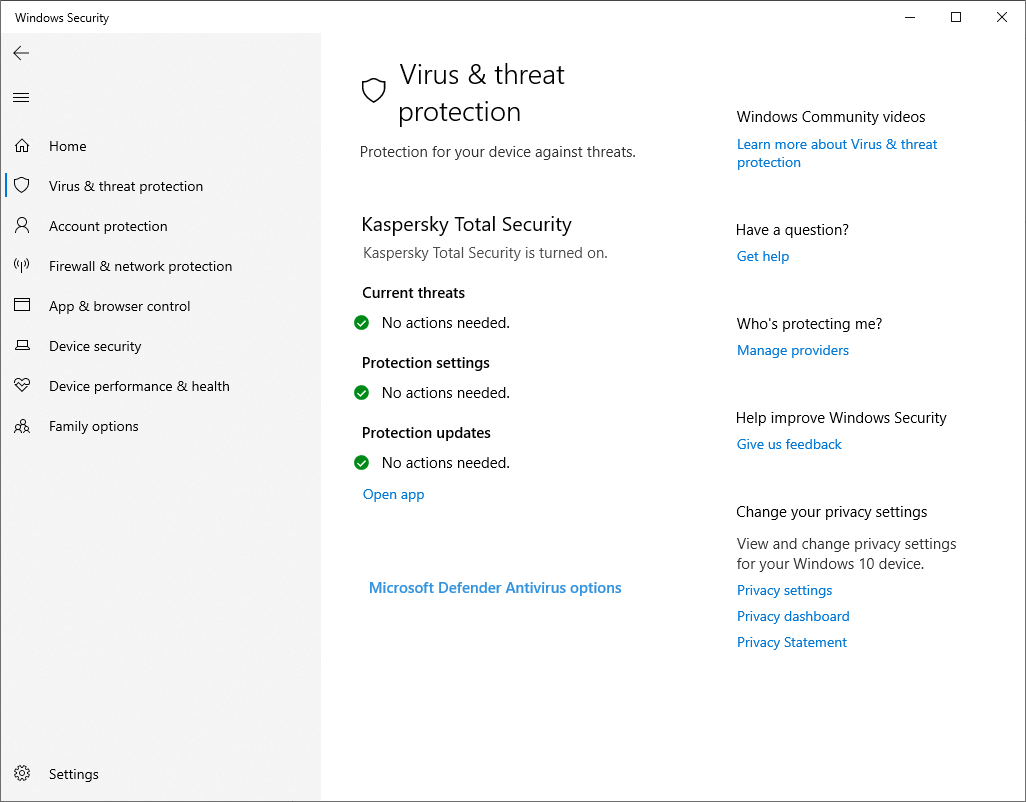
Task: Click Give us feedback link
Action: [789, 444]
